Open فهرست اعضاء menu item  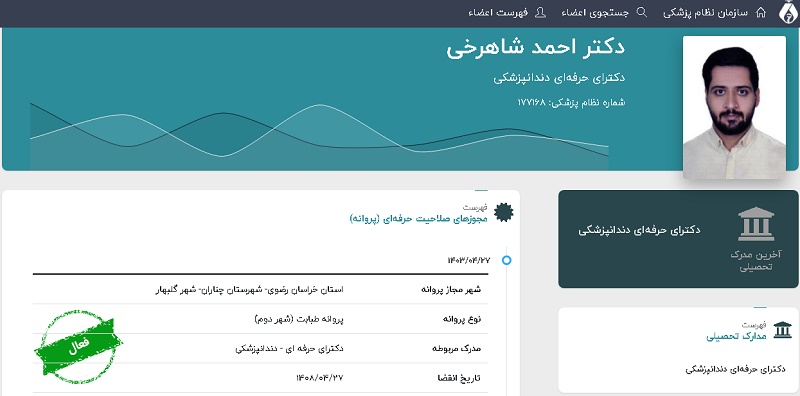click(498, 13)
